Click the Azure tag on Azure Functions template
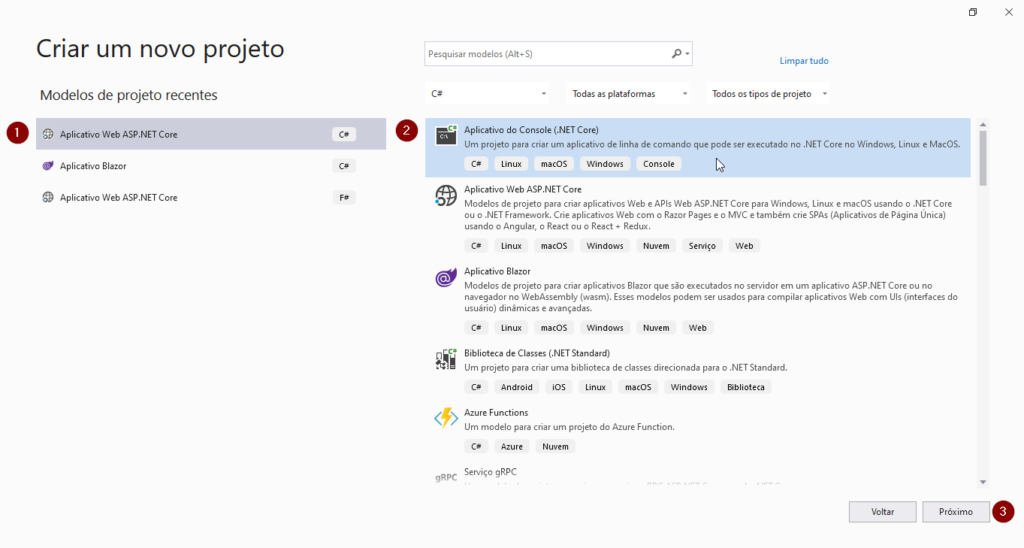Image resolution: width=1024 pixels, height=548 pixels. pos(511,447)
